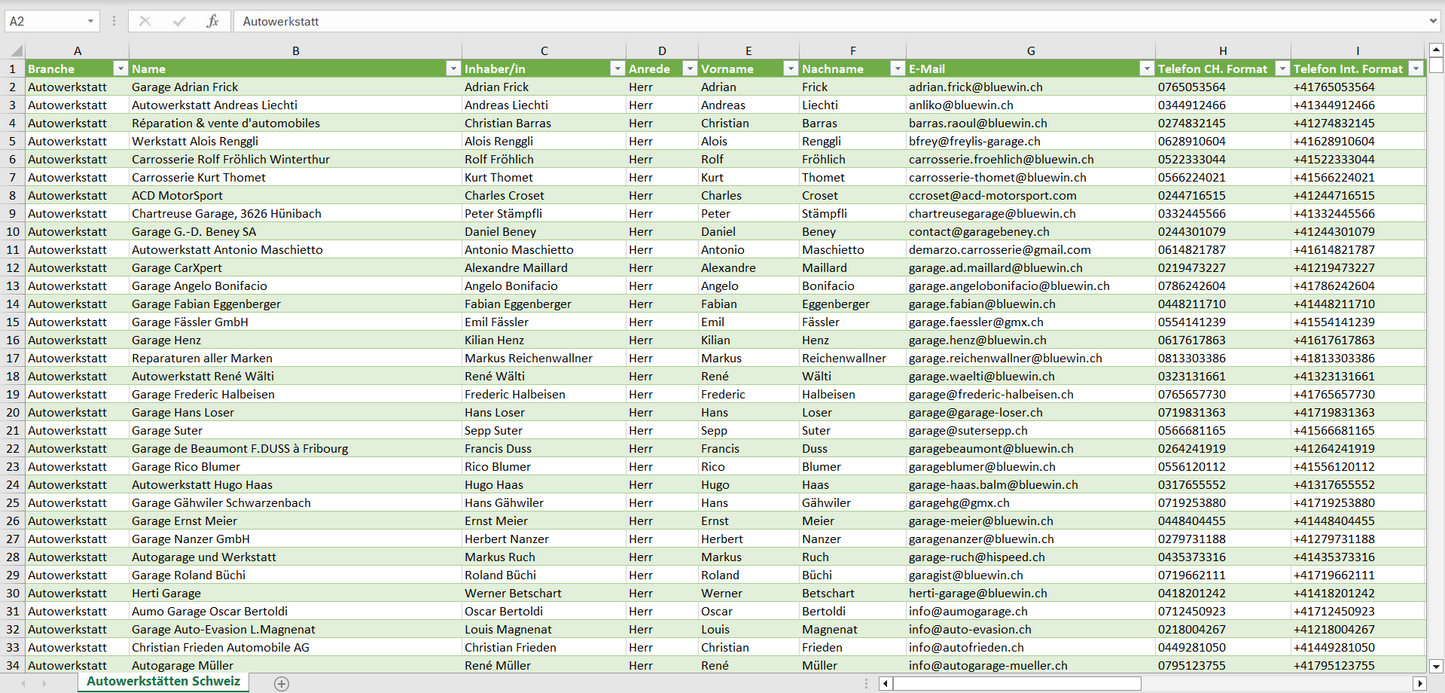Click the vertical scrollbar down arrow
Viewport: 1445px width, 693px height.
[x=1436, y=664]
